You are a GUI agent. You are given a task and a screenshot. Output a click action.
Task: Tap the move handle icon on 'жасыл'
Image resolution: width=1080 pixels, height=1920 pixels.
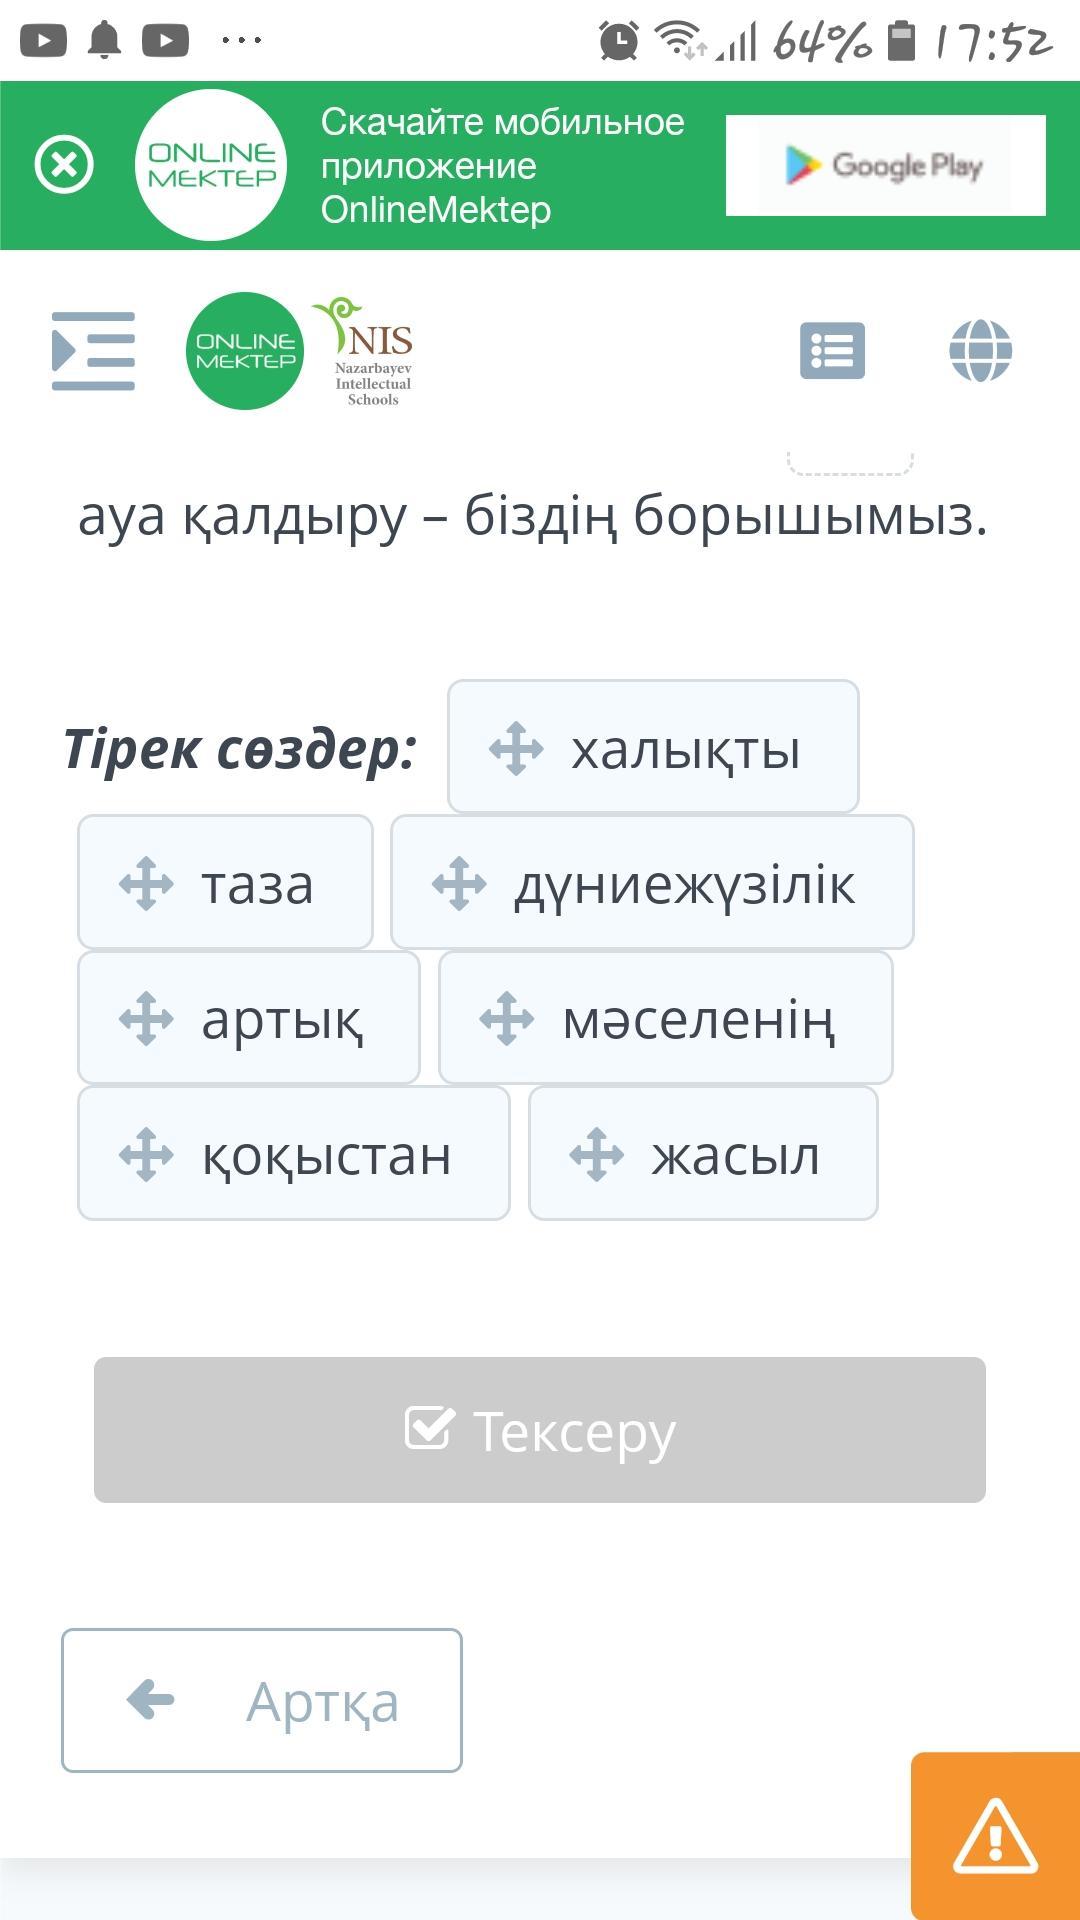[x=597, y=1154]
